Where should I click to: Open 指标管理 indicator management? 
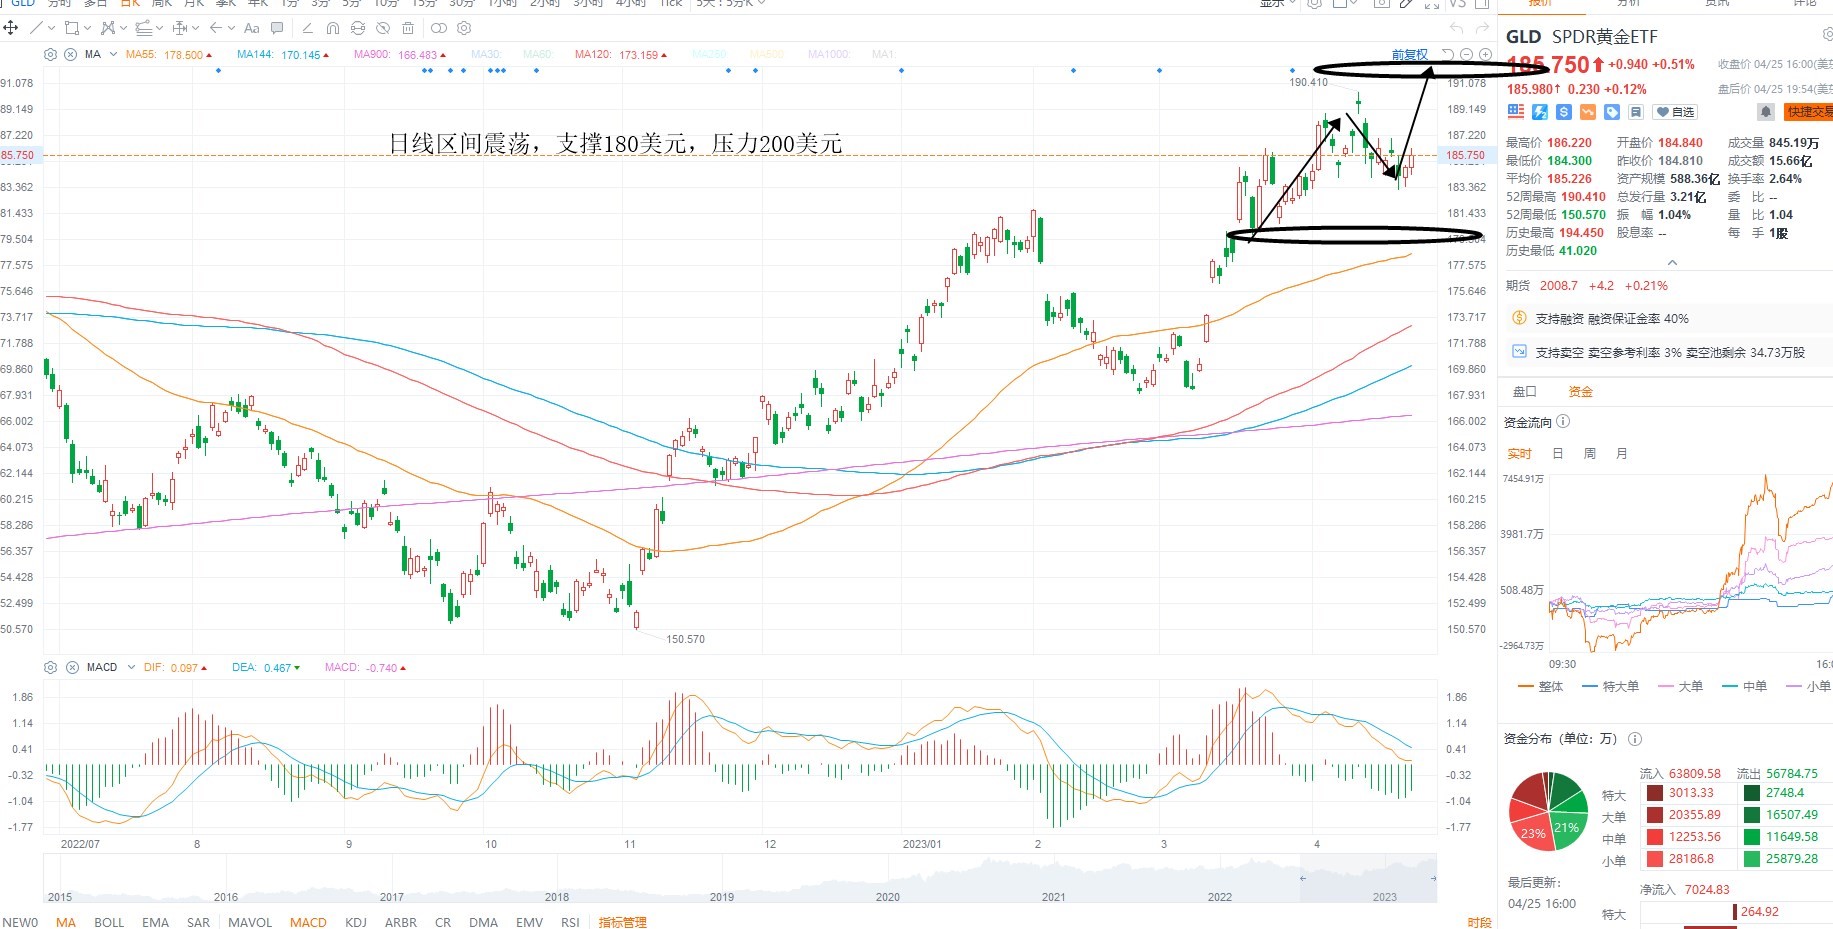623,922
